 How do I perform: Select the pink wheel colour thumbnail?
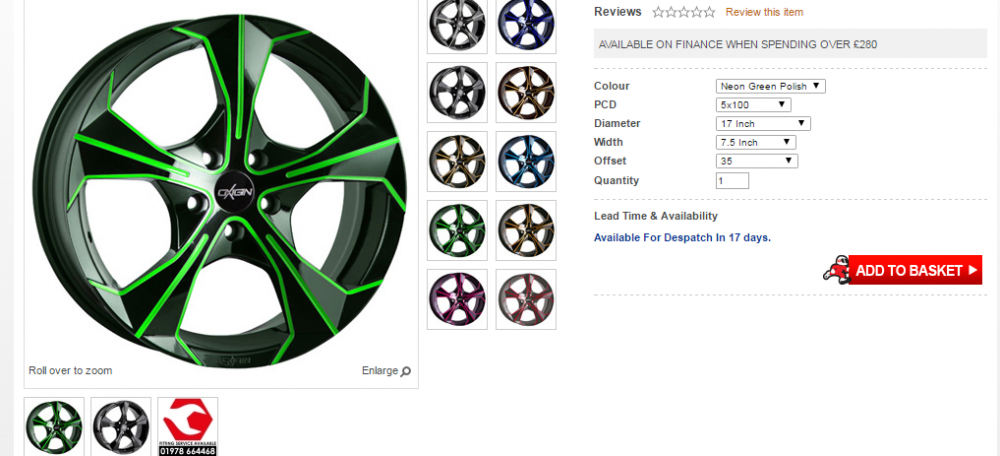457,299
